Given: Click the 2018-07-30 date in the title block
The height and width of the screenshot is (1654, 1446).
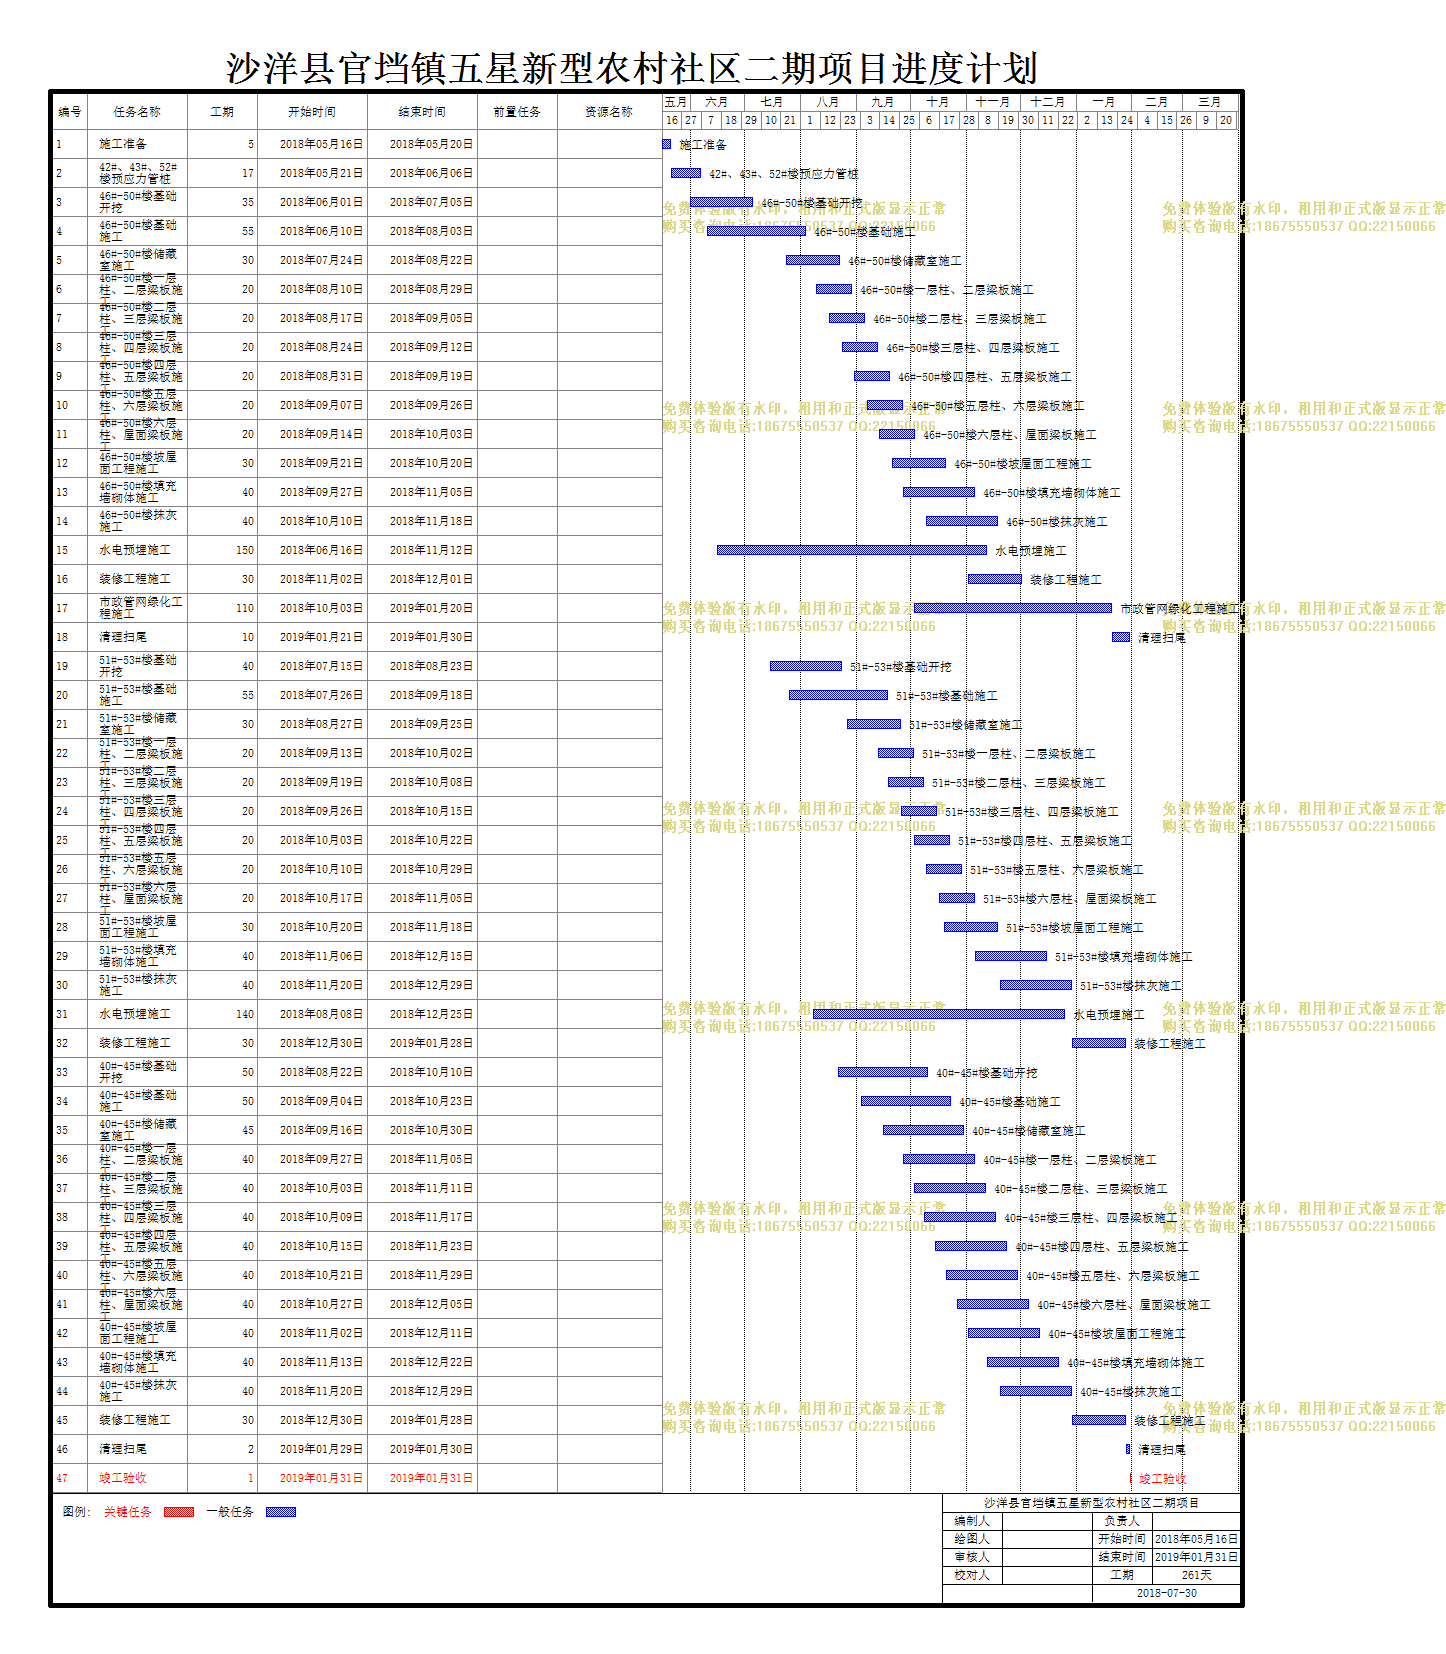Looking at the screenshot, I should pyautogui.click(x=1167, y=1593).
